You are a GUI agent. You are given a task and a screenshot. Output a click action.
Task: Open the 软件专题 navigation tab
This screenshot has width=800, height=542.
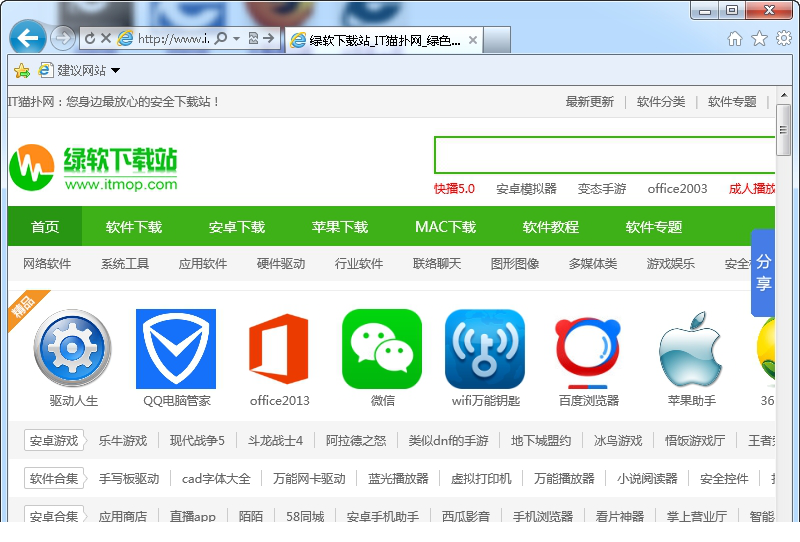pos(654,227)
